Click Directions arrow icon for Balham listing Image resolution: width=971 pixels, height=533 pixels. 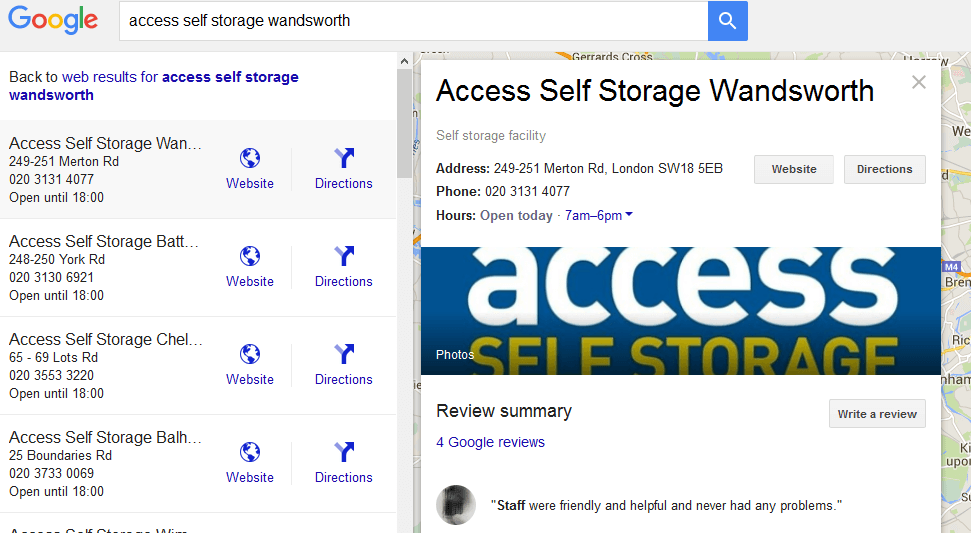coord(344,452)
